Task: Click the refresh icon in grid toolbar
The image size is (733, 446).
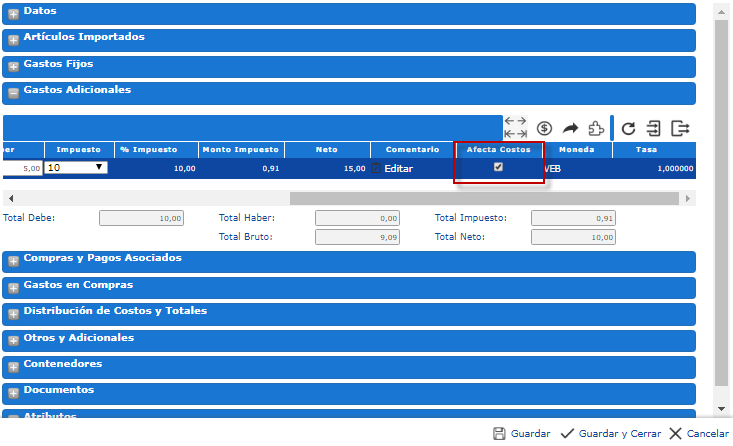Action: (628, 128)
